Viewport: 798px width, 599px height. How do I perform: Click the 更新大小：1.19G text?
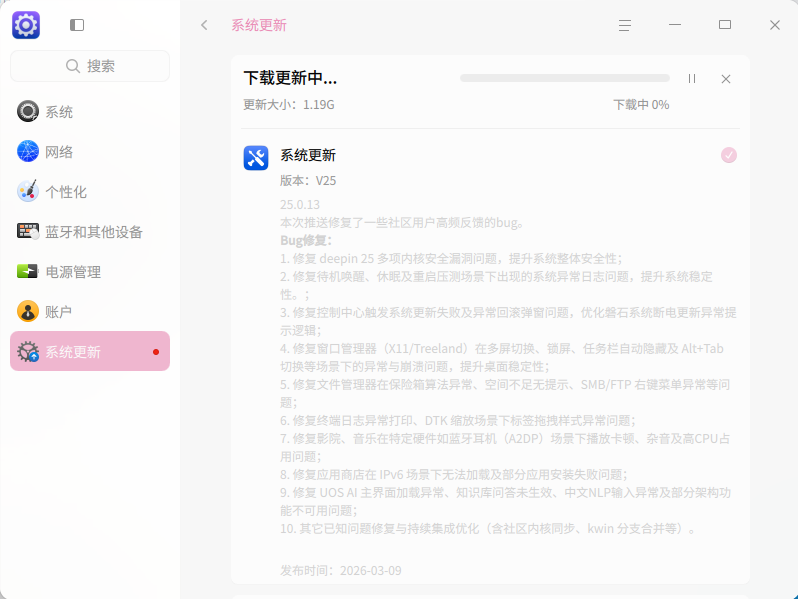289,105
